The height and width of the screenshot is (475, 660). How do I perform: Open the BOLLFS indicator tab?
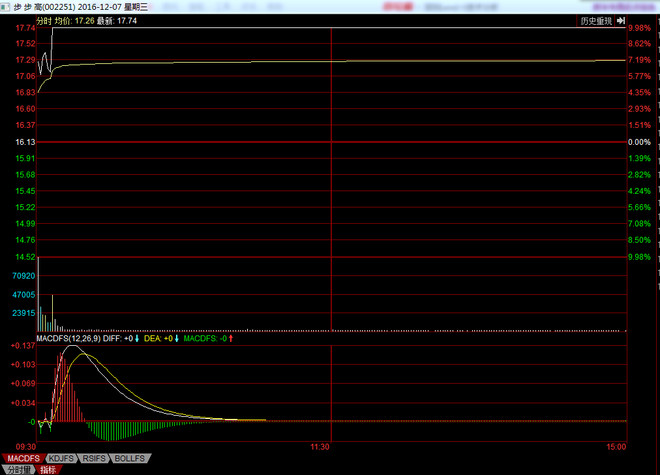point(129,458)
